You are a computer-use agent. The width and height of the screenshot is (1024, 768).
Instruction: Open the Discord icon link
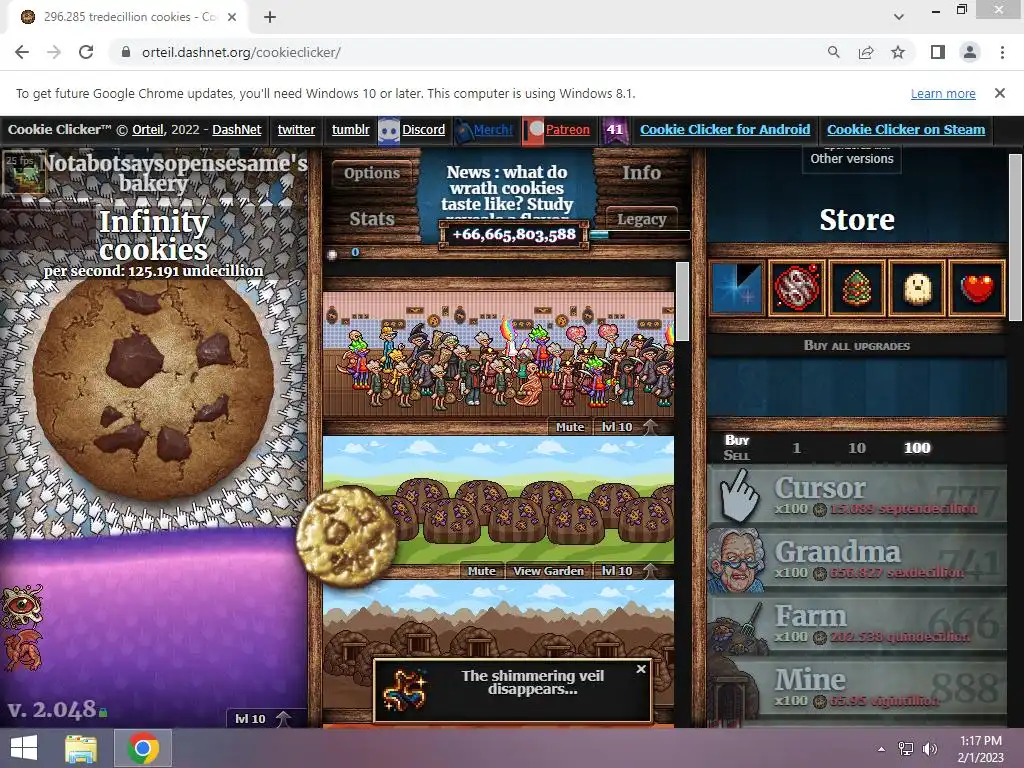(x=389, y=131)
